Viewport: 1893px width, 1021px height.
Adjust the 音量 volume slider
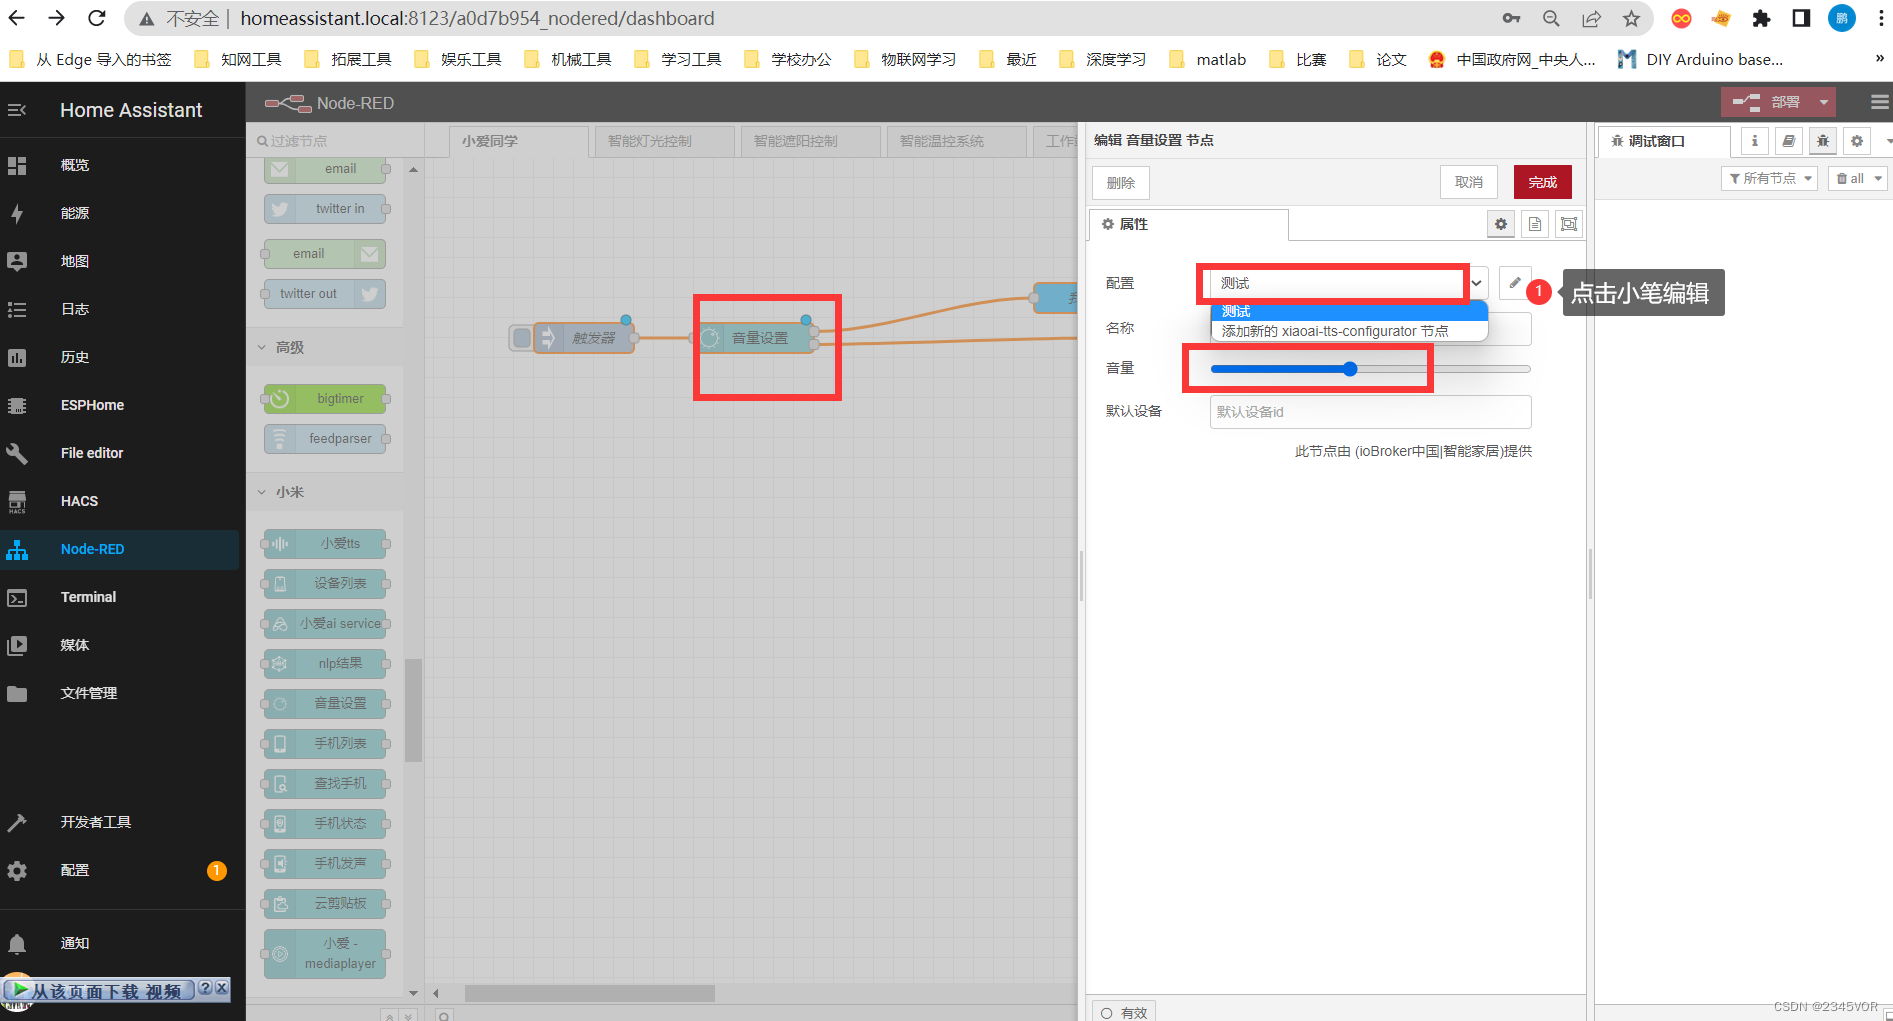click(x=1370, y=369)
